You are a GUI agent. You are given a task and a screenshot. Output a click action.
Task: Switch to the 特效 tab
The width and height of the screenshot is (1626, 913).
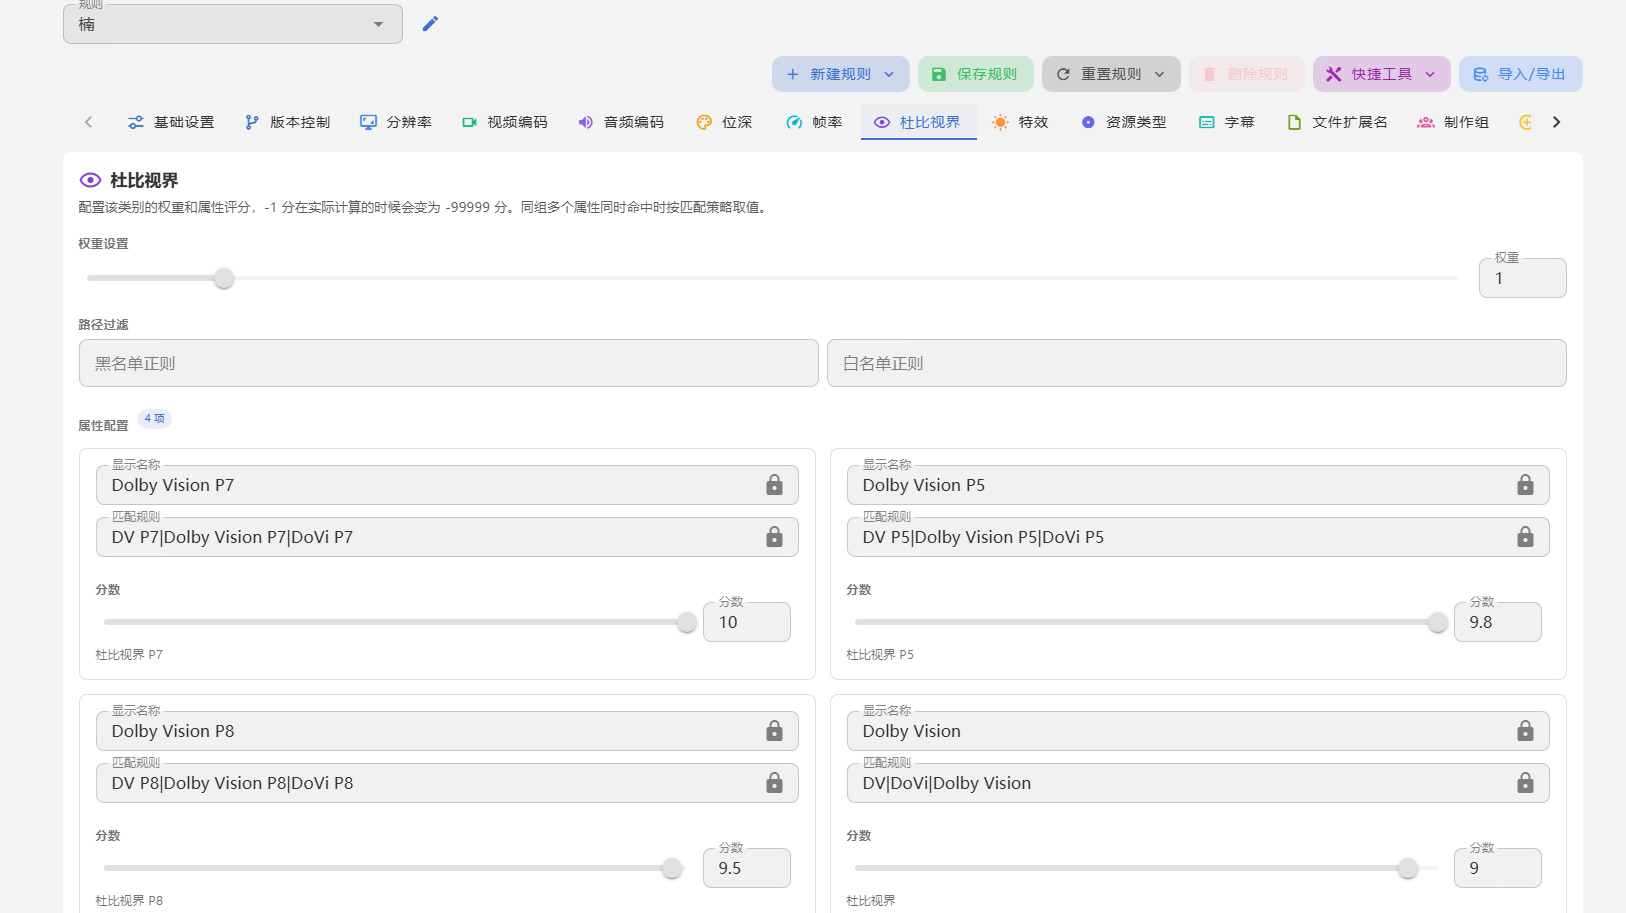coord(1020,122)
